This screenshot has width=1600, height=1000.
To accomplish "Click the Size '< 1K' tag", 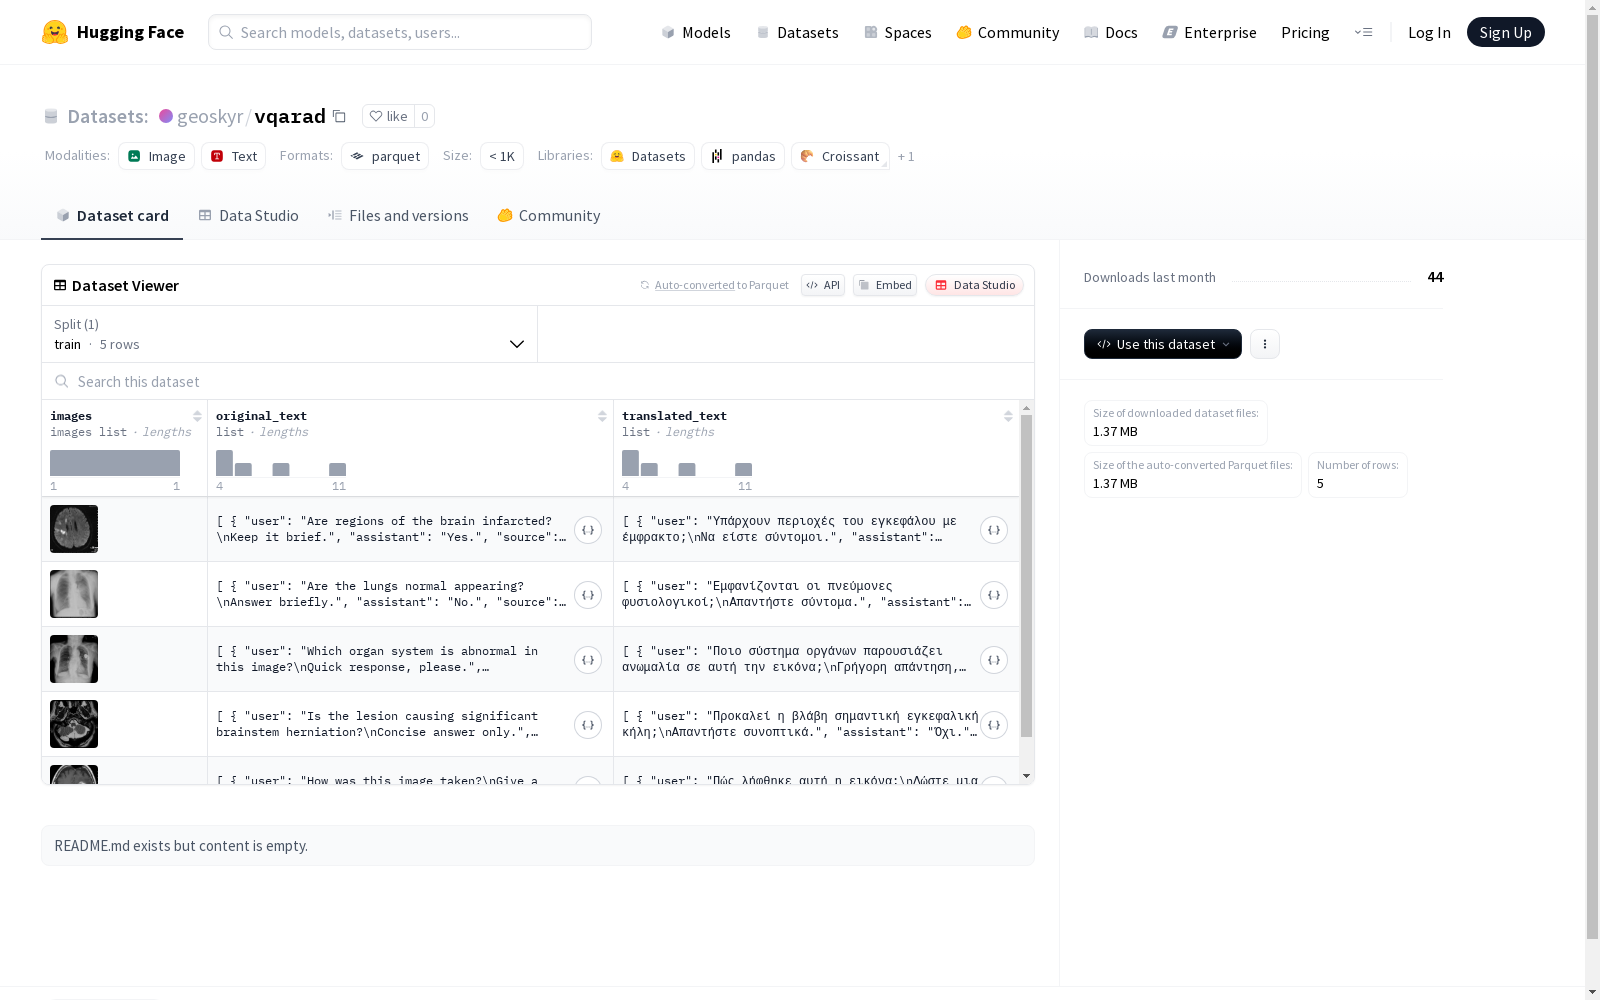I will 502,156.
